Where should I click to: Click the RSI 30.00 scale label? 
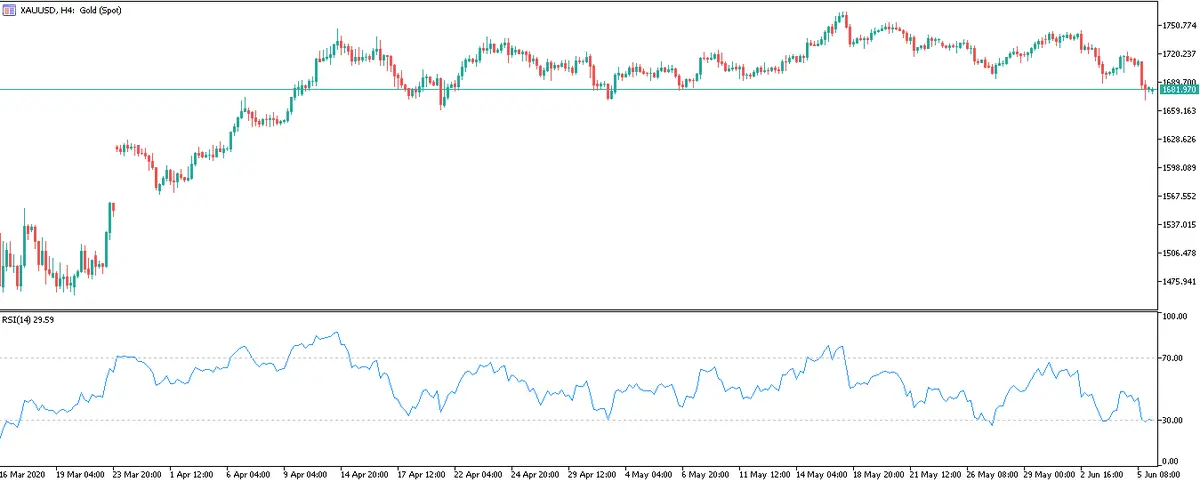click(1172, 420)
